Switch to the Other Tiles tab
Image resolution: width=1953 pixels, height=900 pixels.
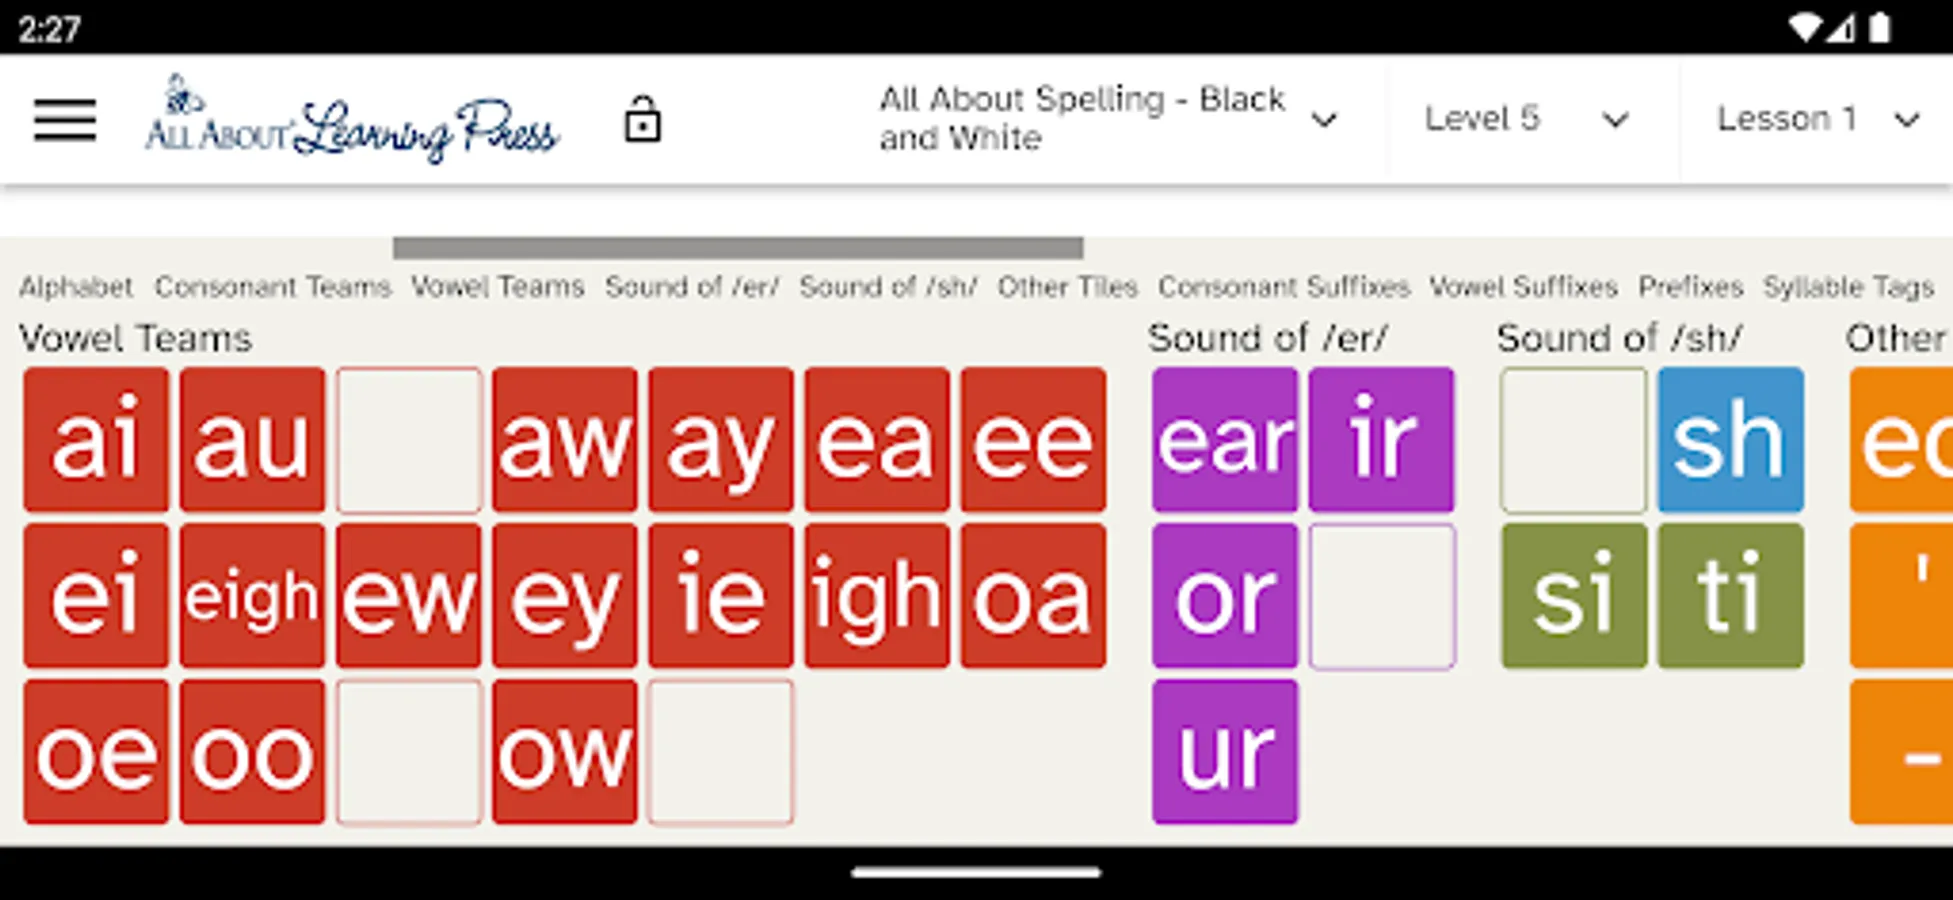1067,287
